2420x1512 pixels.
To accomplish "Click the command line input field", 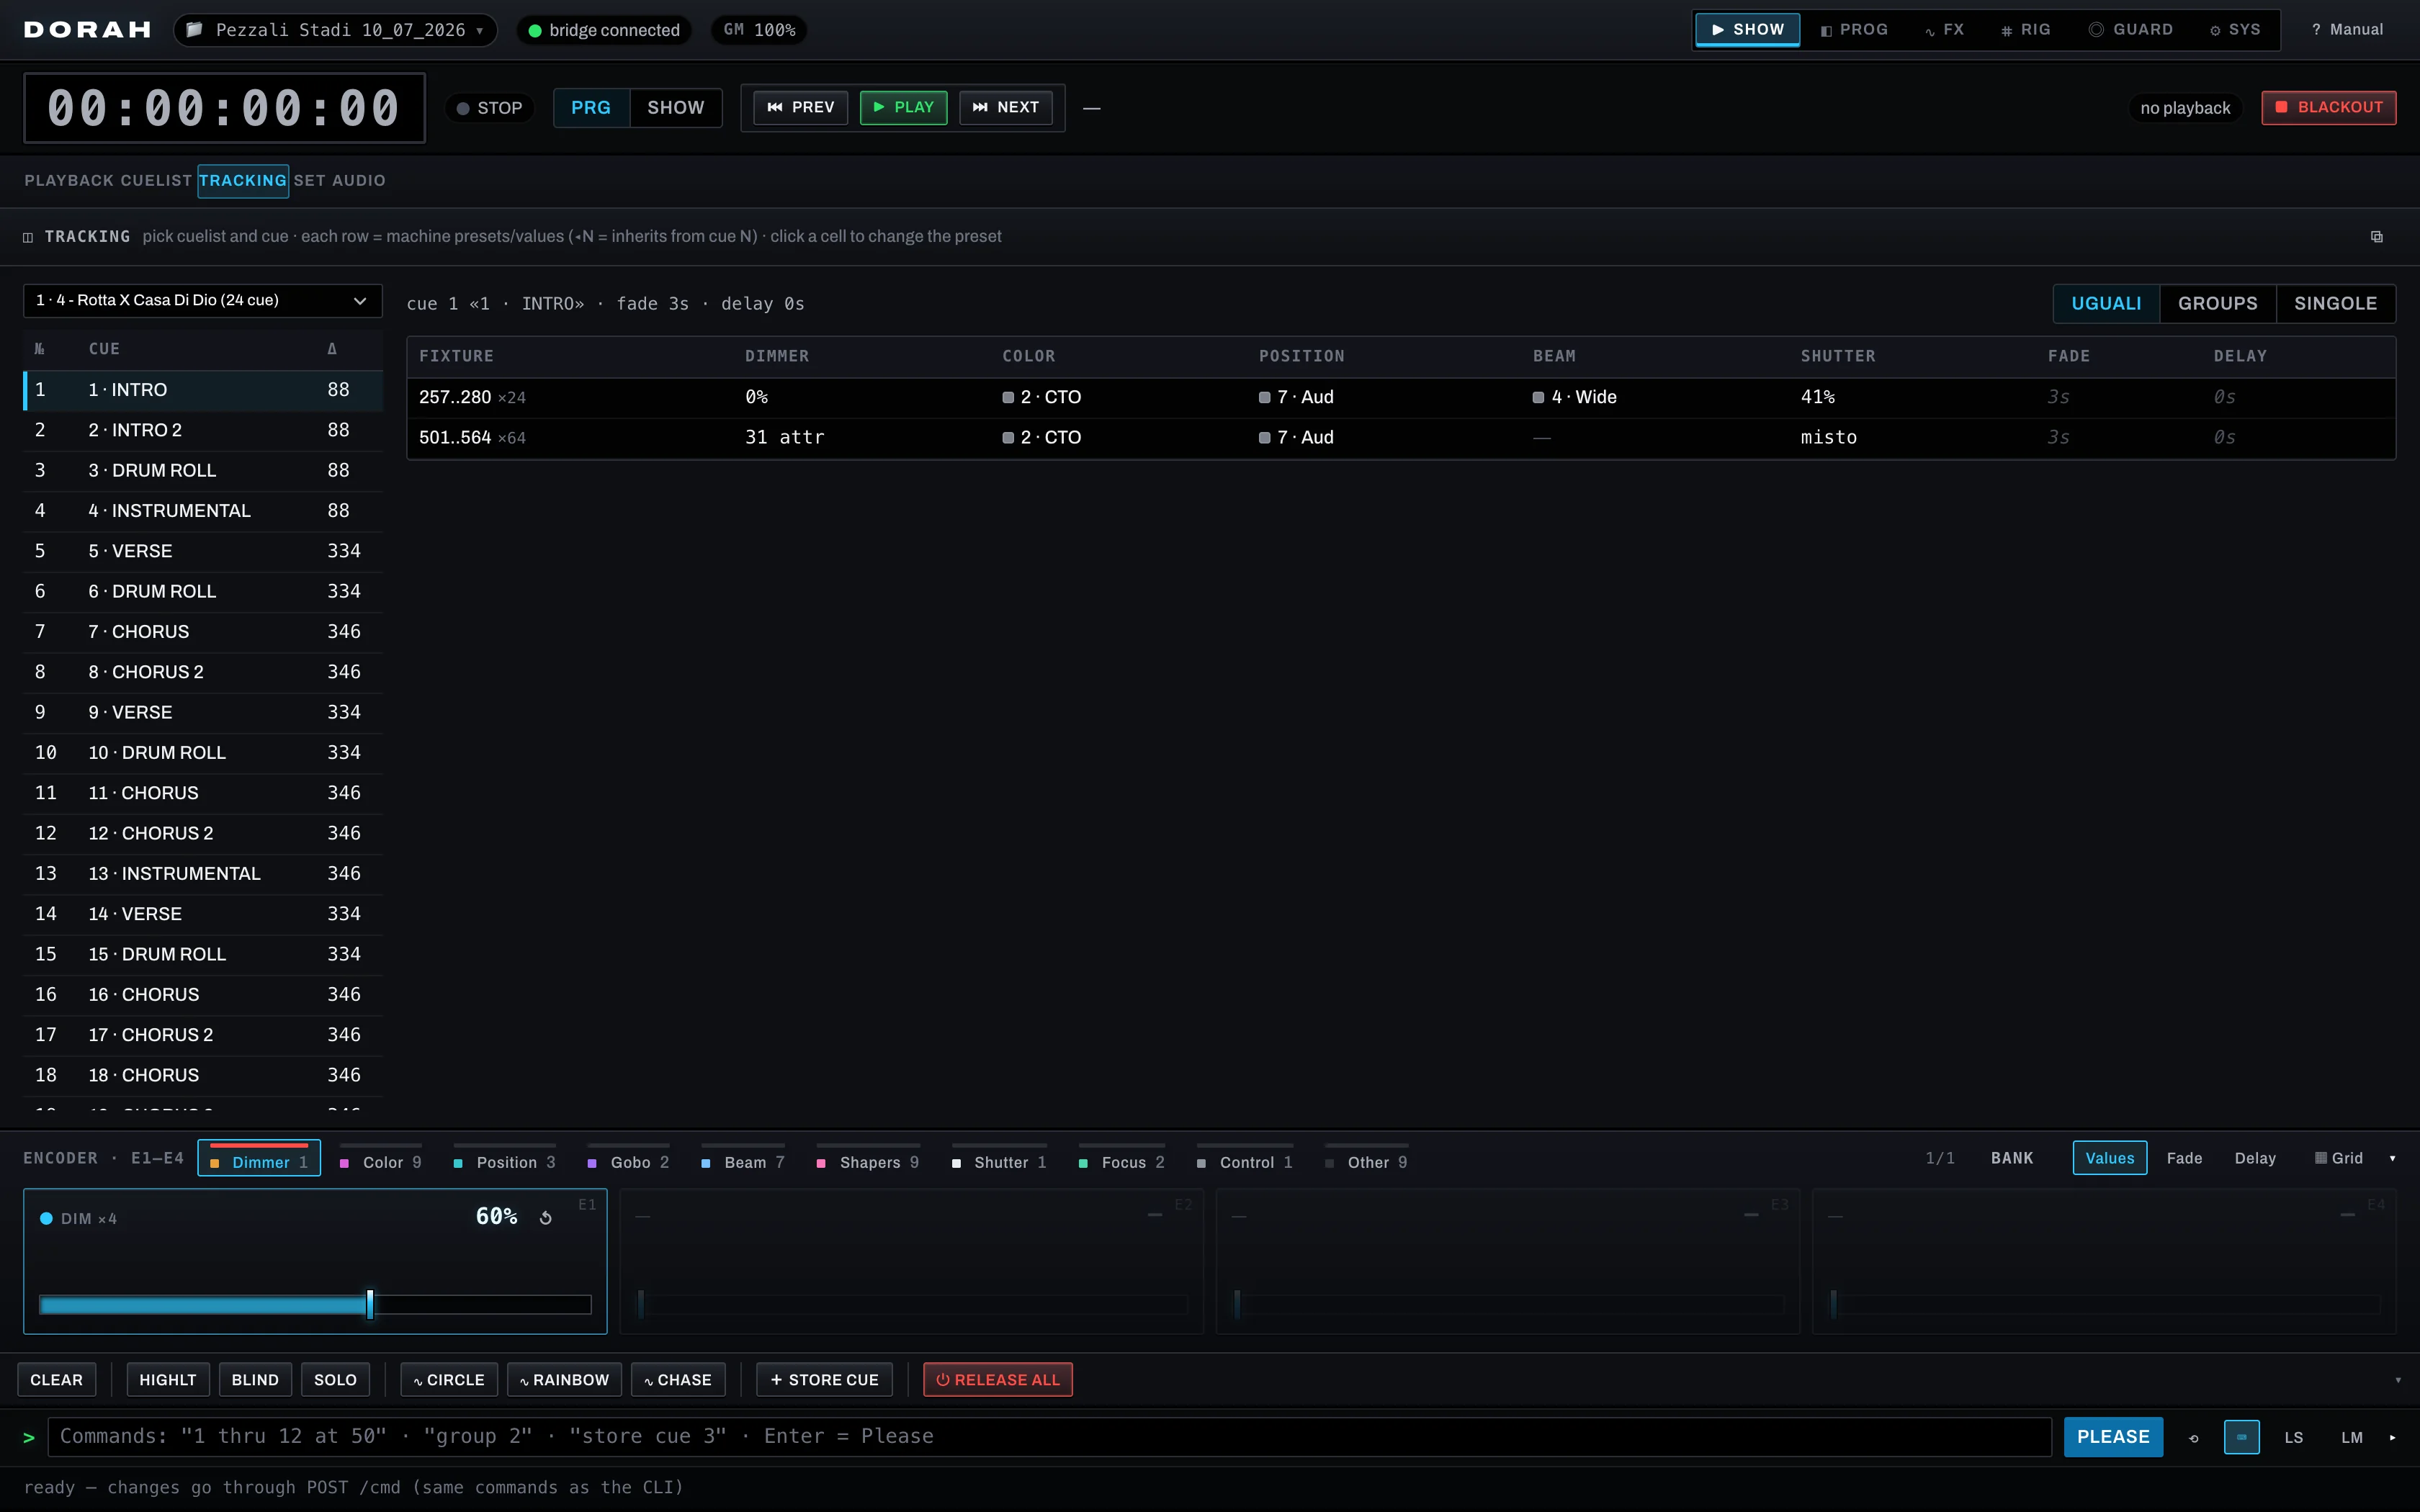I will 1050,1437.
